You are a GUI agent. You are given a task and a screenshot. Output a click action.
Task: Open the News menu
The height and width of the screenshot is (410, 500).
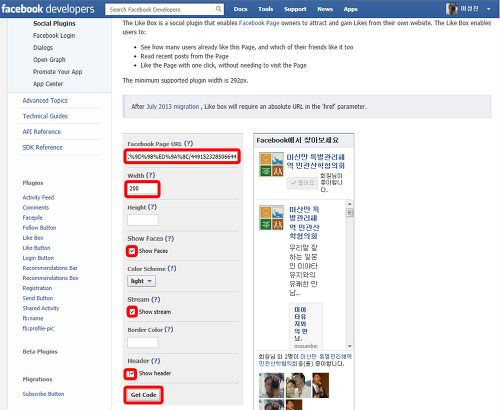(325, 9)
